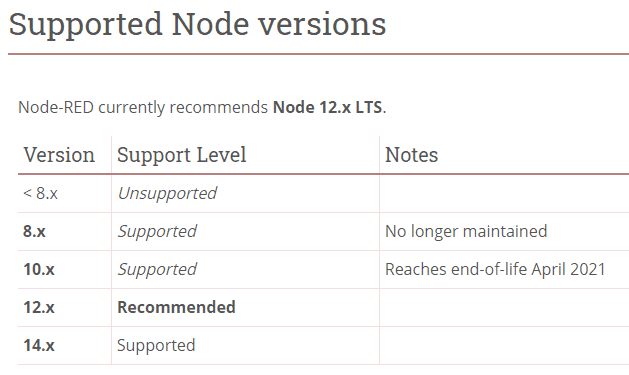Click the No longer maintained note
Viewport: 629px width, 375px height.
point(466,231)
